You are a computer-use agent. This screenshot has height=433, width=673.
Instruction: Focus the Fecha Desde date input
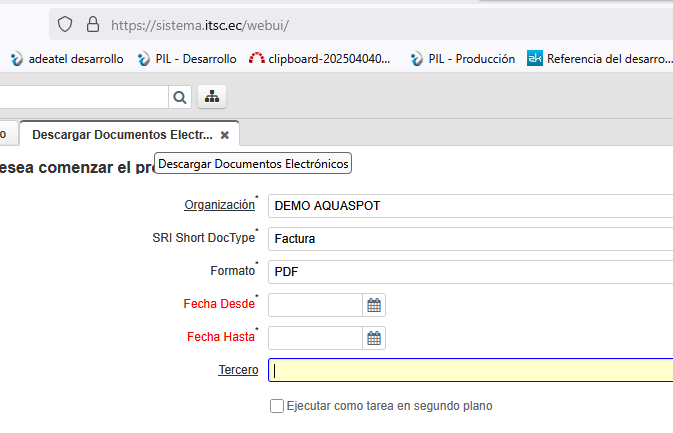click(x=314, y=305)
